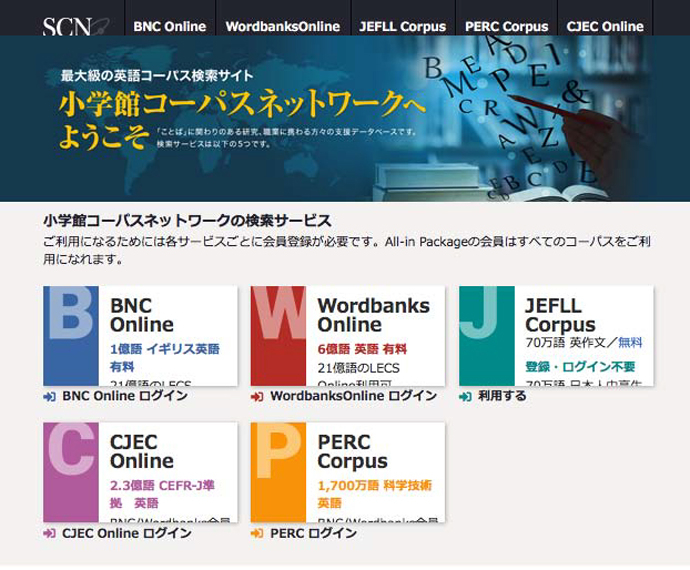This screenshot has height=570, width=690.
Task: Click the orange login arrow icon for PERC
Action: coord(257,533)
